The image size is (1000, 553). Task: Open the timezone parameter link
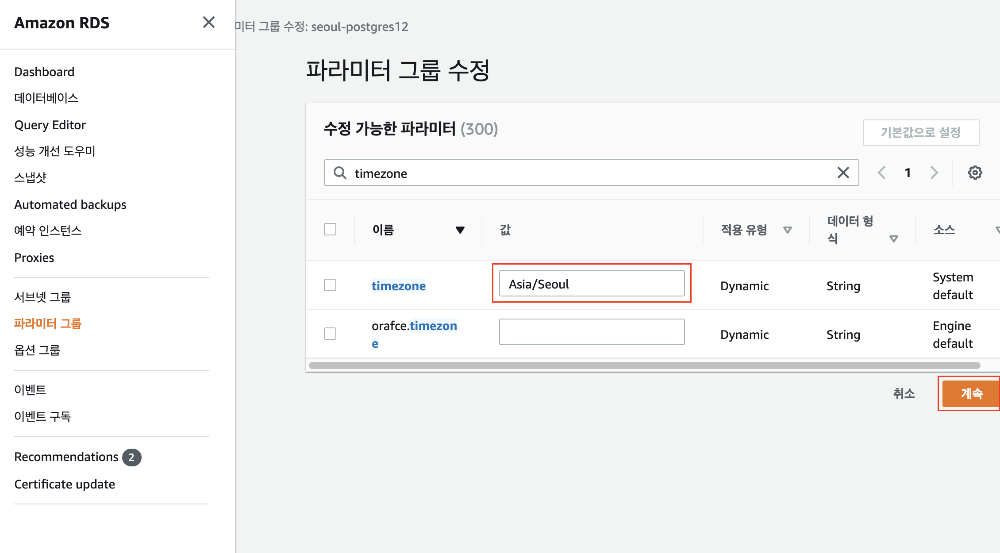click(x=399, y=286)
